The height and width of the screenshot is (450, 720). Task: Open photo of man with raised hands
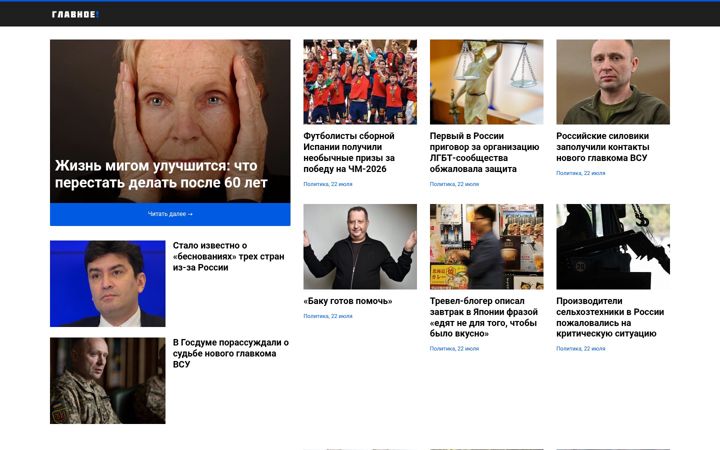(360, 247)
